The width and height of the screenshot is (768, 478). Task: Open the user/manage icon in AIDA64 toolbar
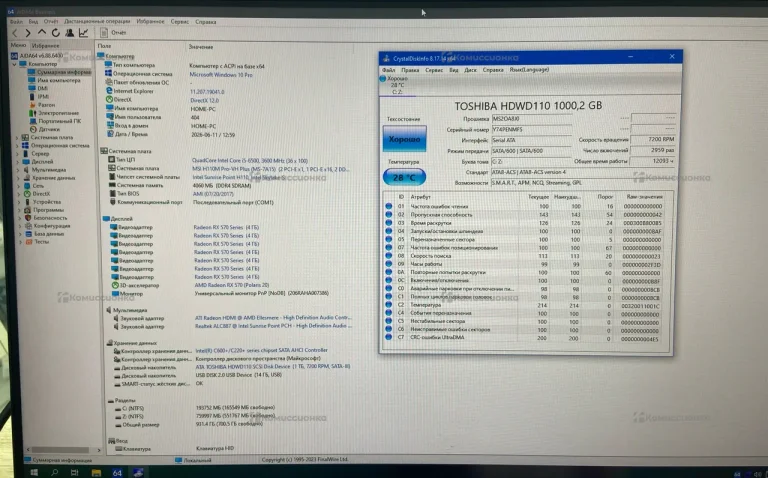(70, 32)
